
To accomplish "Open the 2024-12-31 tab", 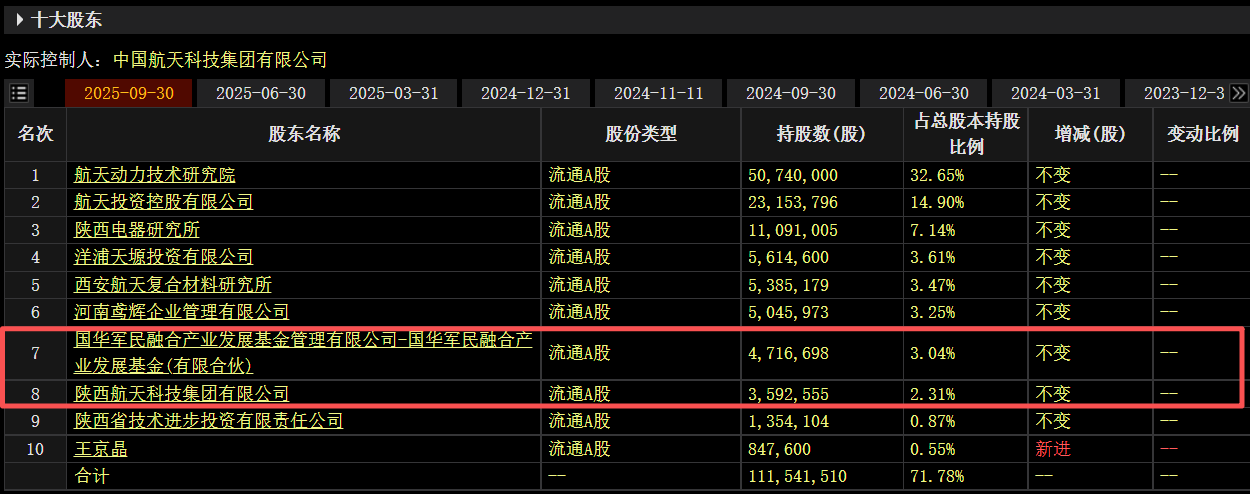I will [526, 93].
